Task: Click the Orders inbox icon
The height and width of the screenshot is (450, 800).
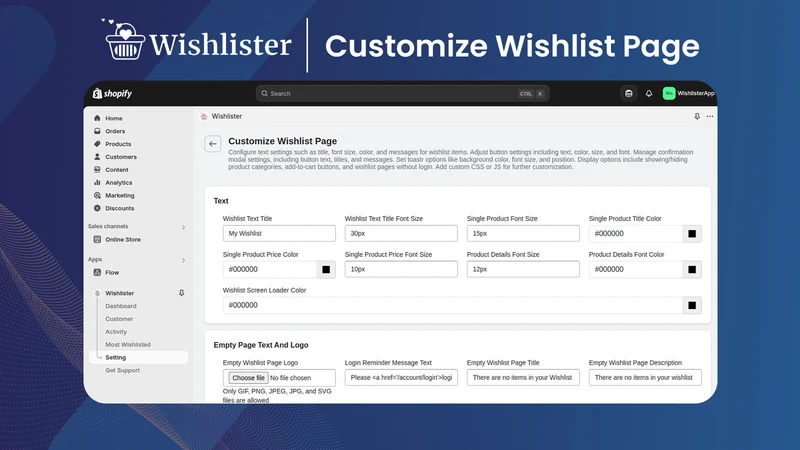Action: coord(97,131)
